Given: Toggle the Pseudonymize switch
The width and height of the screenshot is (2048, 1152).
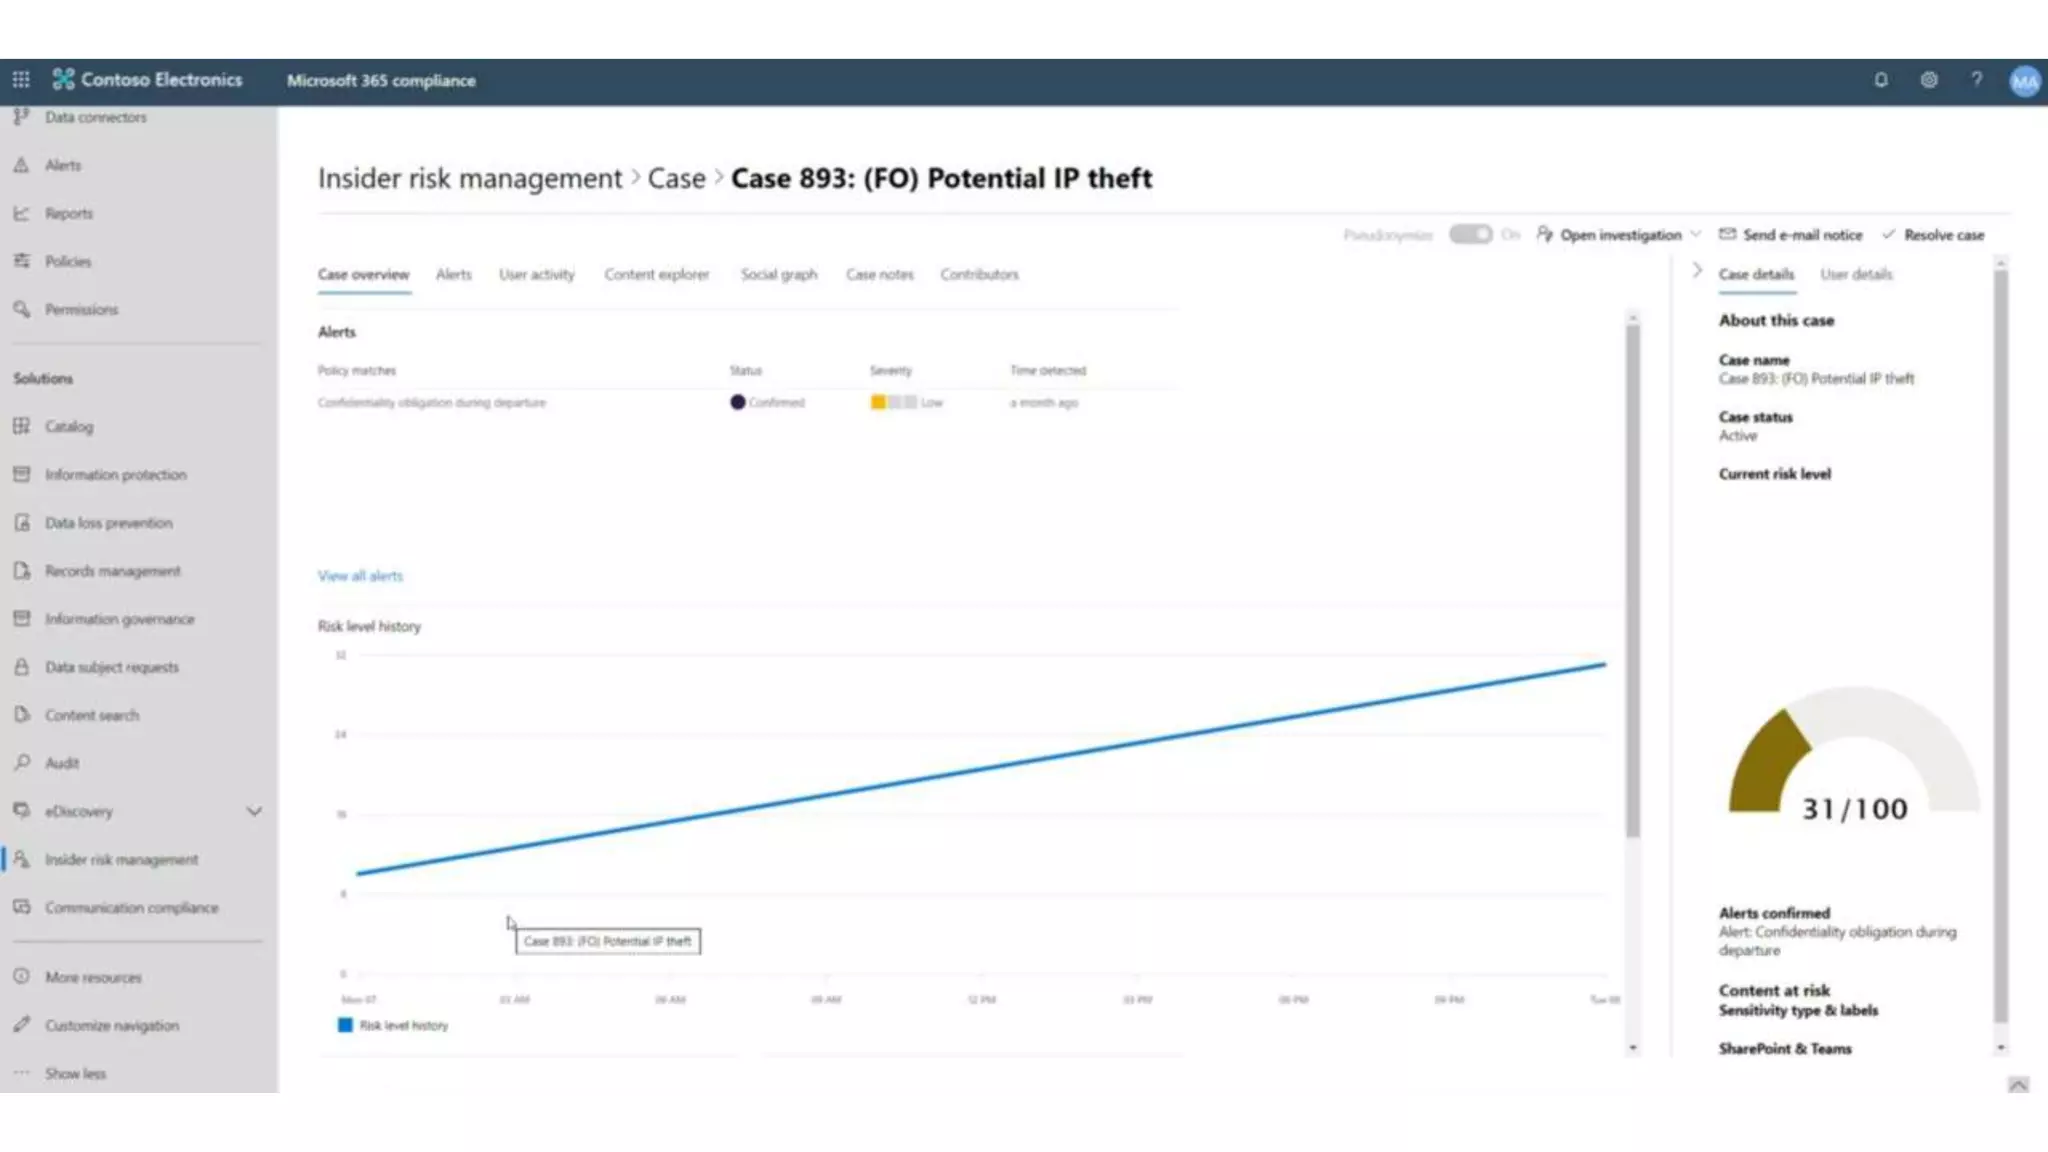Looking at the screenshot, I should pyautogui.click(x=1471, y=234).
